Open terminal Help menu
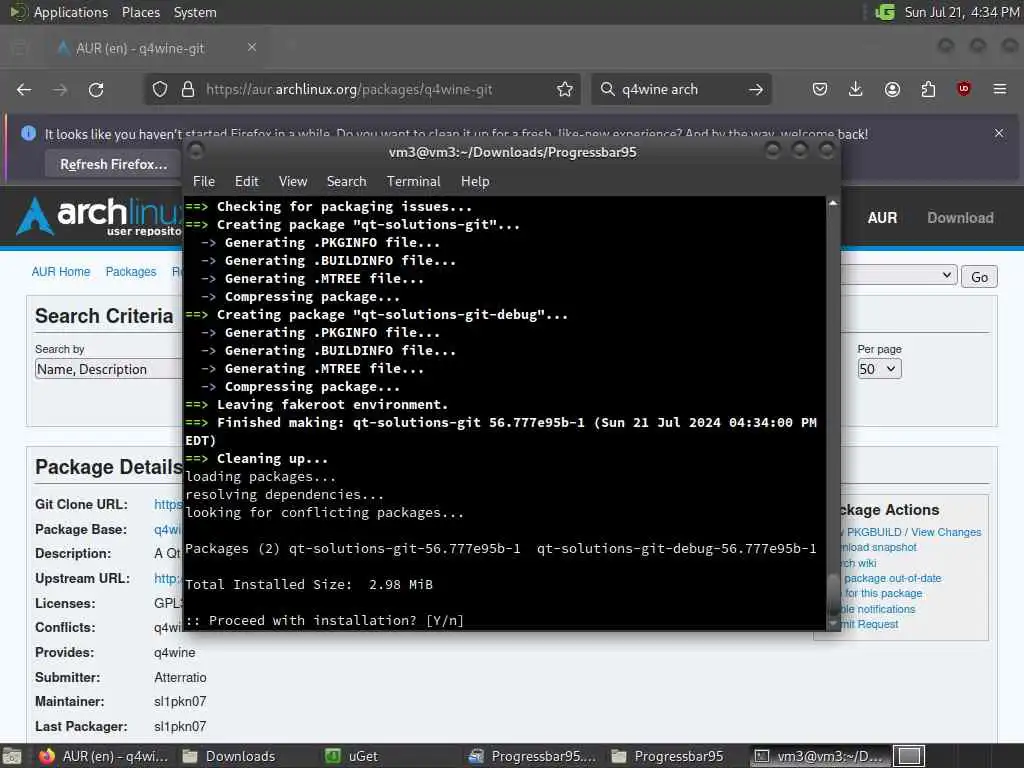The width and height of the screenshot is (1024, 768). point(475,182)
